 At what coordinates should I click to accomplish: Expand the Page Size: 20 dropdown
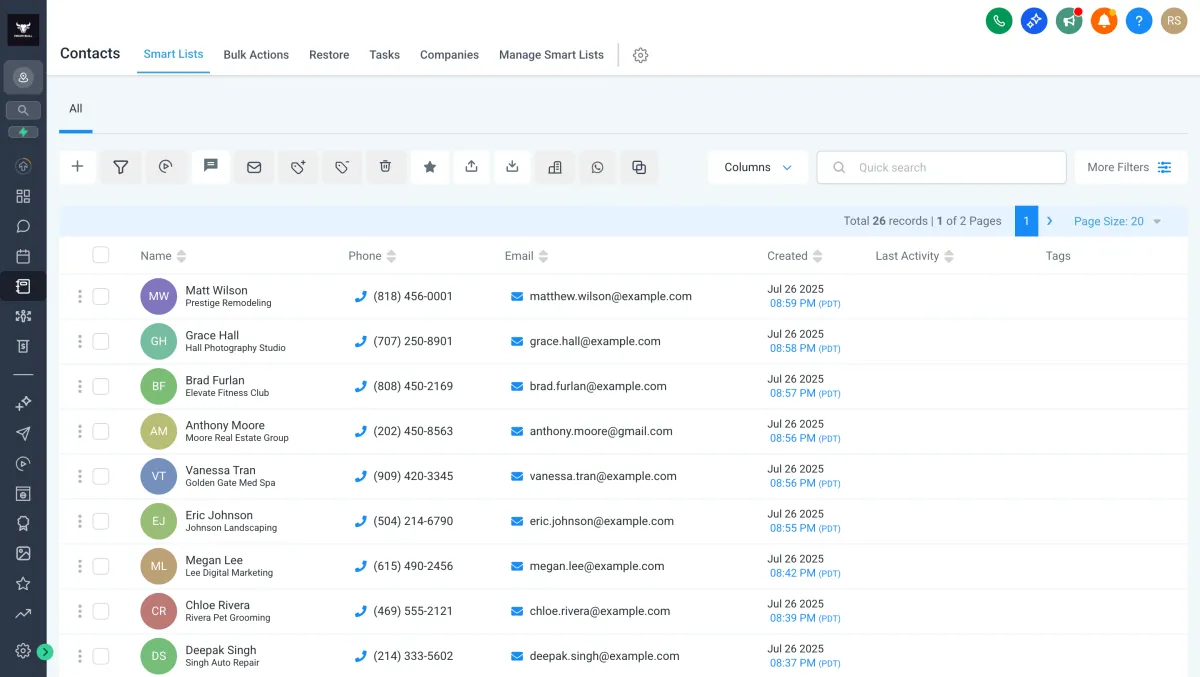pyautogui.click(x=1117, y=221)
